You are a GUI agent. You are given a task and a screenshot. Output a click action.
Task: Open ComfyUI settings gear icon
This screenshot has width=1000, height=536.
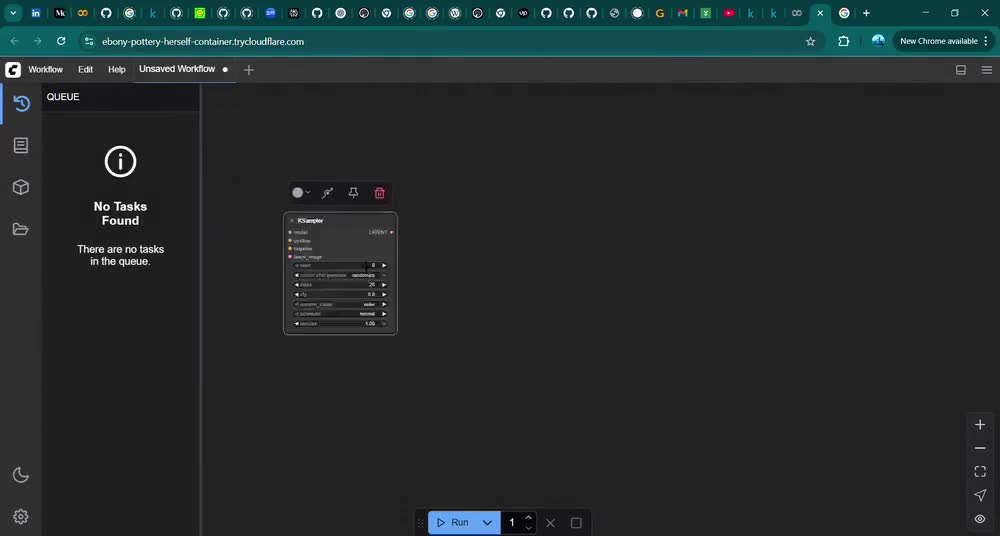point(21,516)
